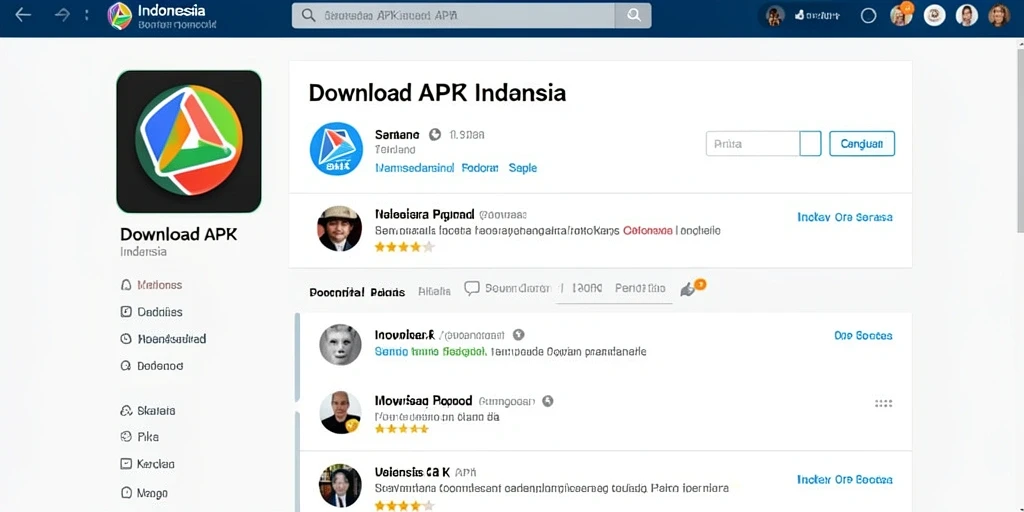Click the square icon beside Dadaiies
Screen dimensions: 1024x512
pos(127,312)
